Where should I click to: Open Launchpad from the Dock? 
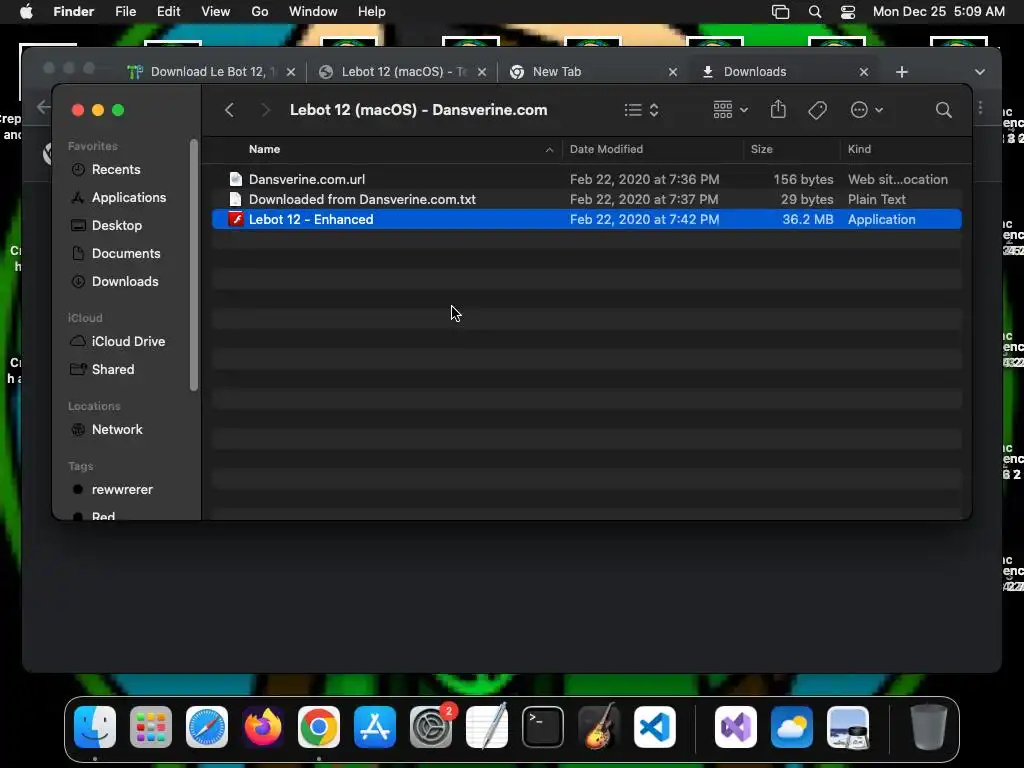(151, 727)
